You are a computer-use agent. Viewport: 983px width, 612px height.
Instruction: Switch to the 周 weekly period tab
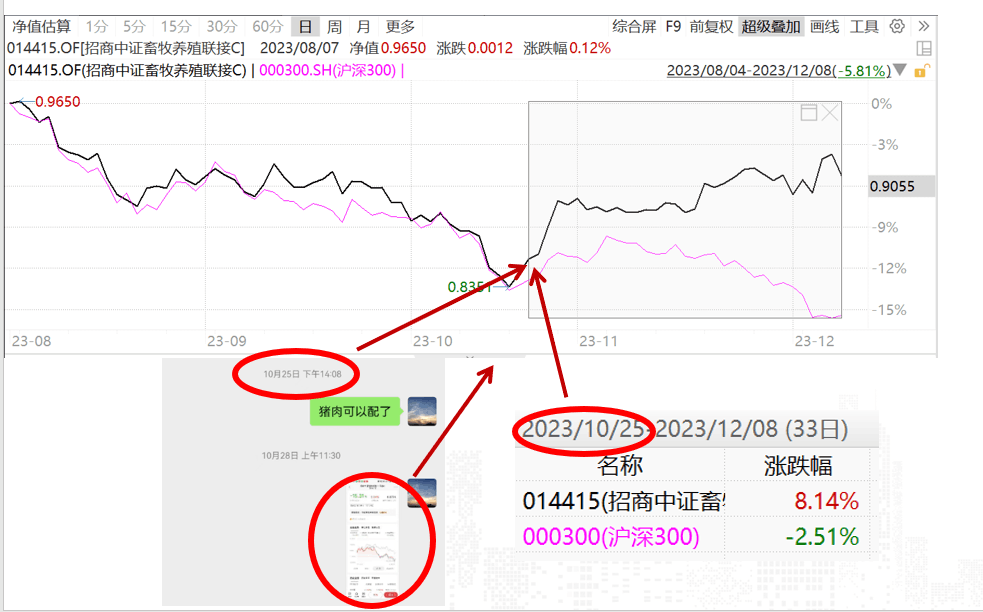(x=334, y=27)
